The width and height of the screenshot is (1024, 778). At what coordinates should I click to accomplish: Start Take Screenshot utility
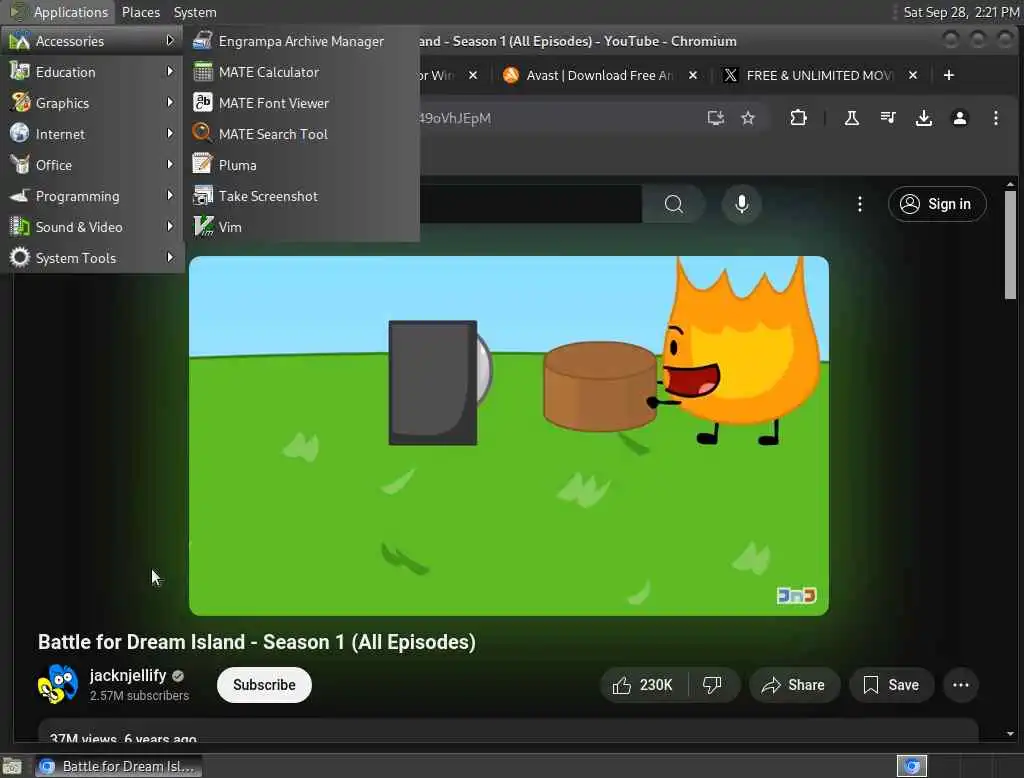[x=301, y=196]
